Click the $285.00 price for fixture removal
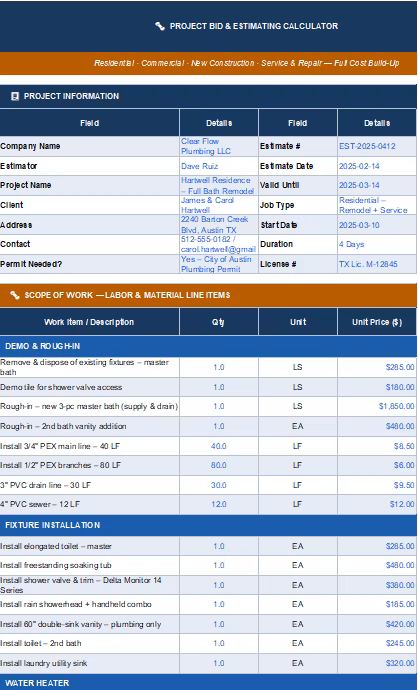Screen dimensions: 418x690 pos(400,367)
